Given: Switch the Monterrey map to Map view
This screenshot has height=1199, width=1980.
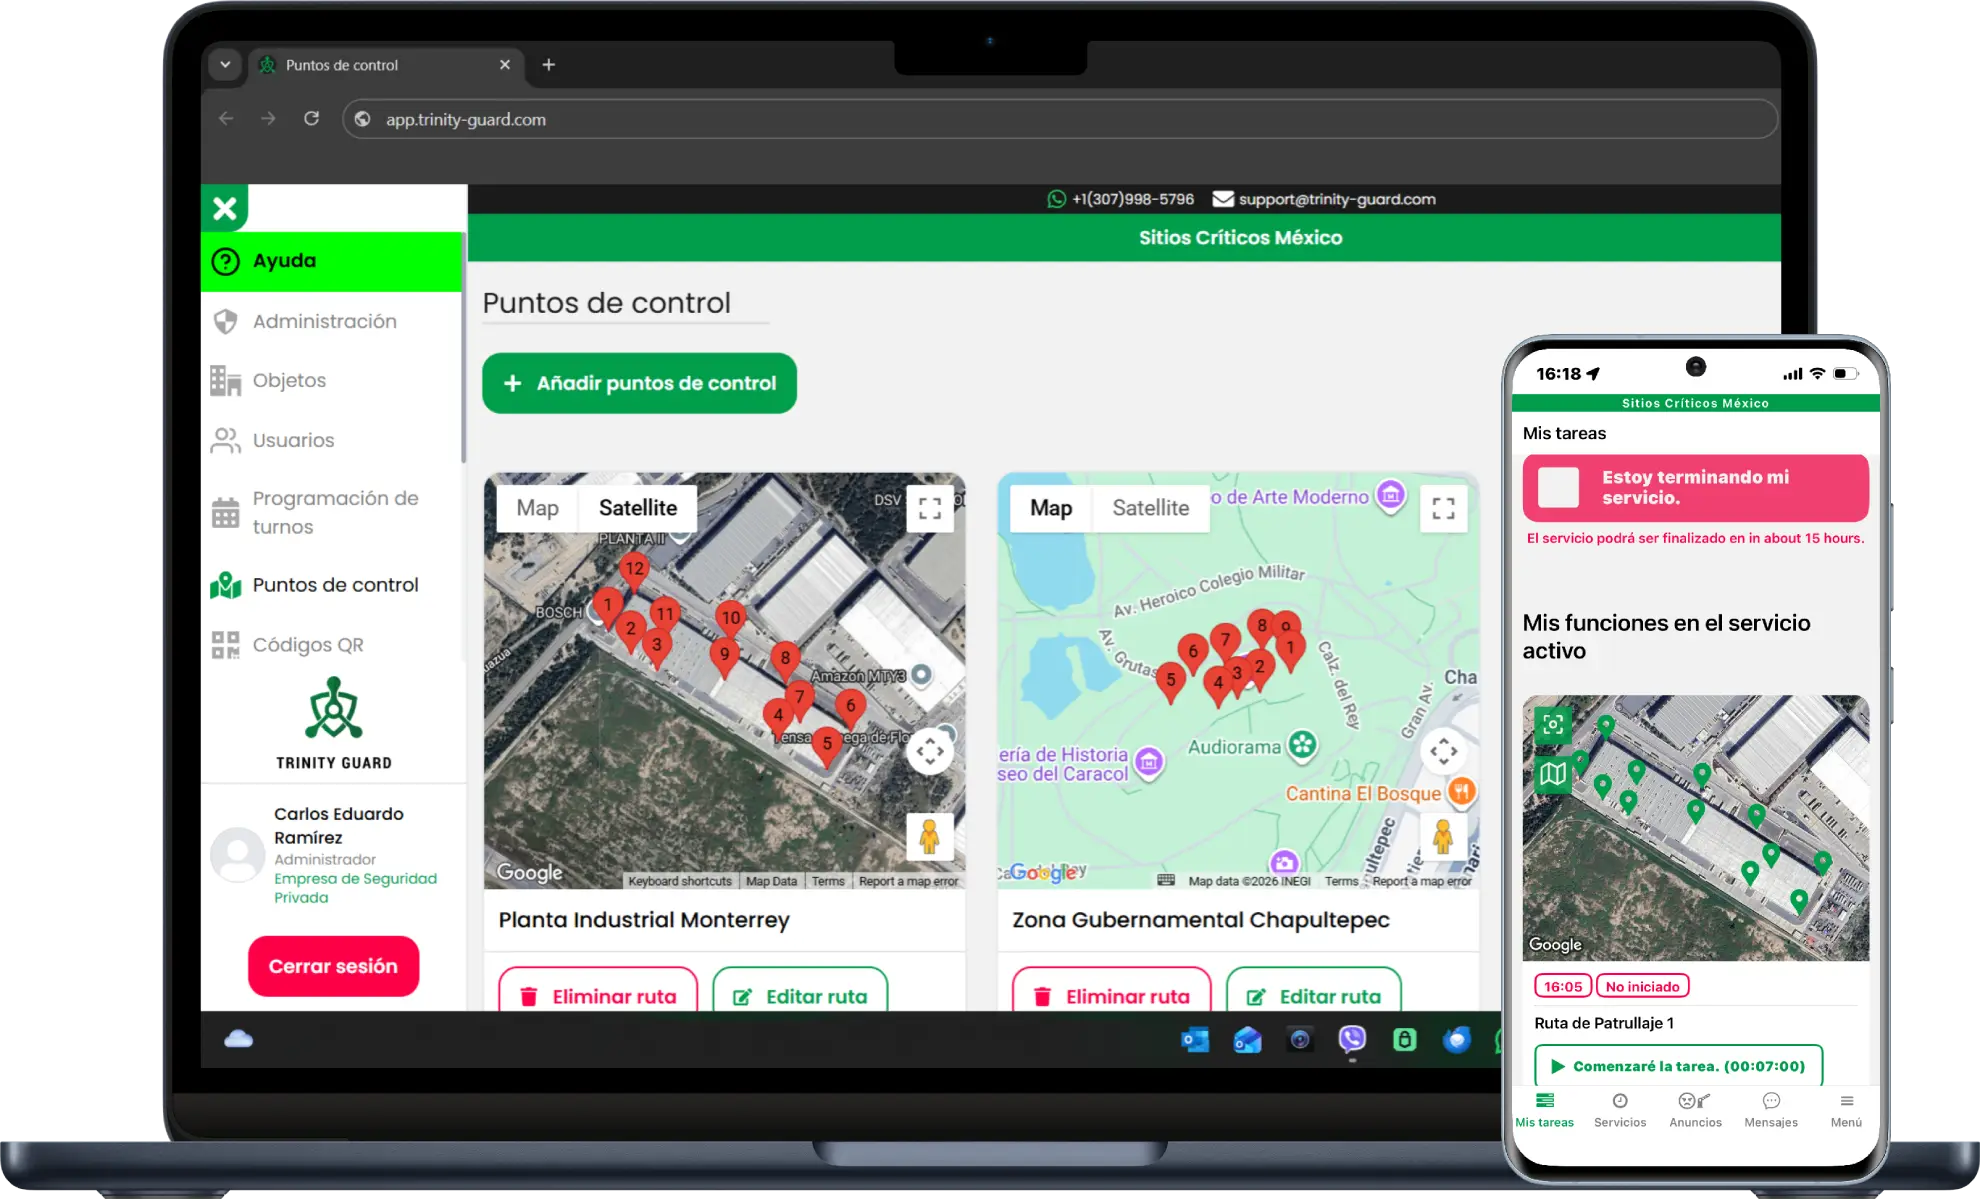Looking at the screenshot, I should coord(537,508).
